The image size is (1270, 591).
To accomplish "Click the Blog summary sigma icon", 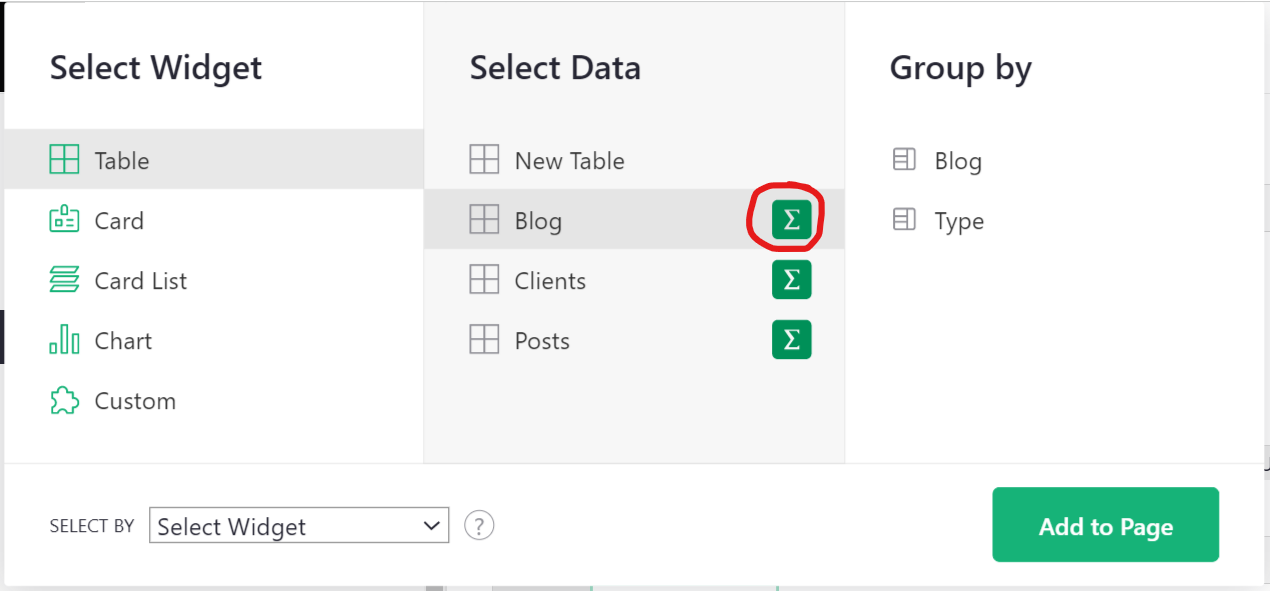I will tap(791, 220).
